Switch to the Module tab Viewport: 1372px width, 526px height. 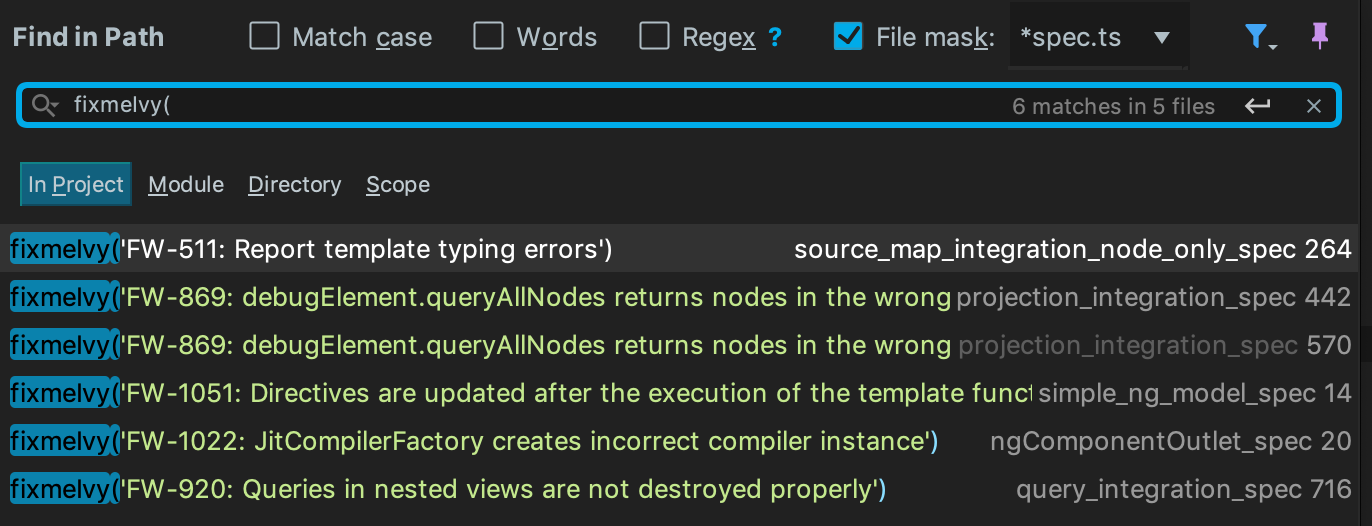186,185
